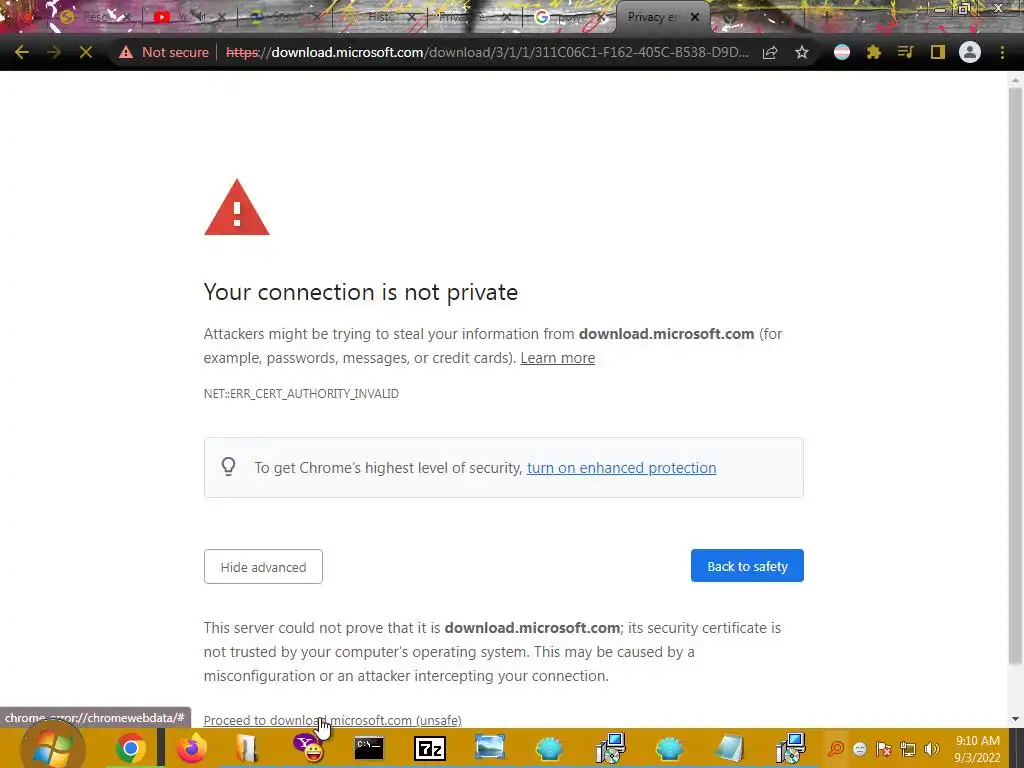Open Yahoo Messenger from the taskbar
This screenshot has height=768, width=1024.
pyautogui.click(x=308, y=748)
